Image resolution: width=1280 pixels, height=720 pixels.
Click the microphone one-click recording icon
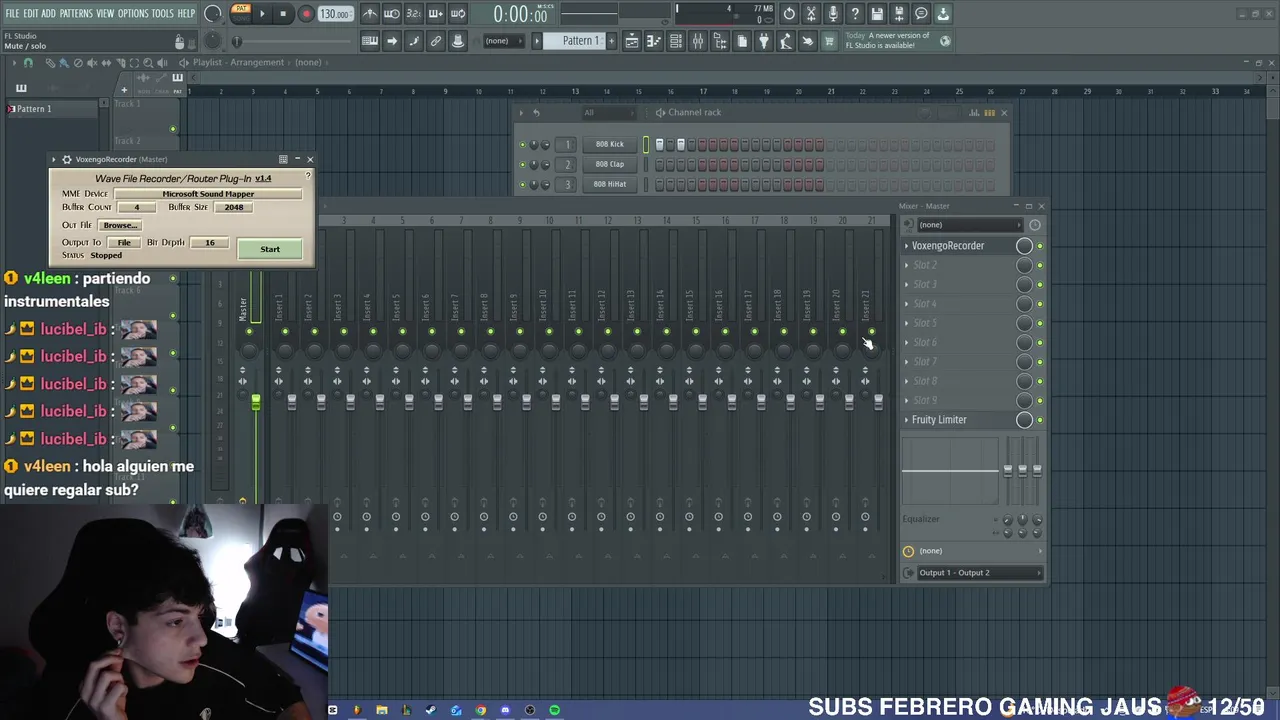[x=833, y=14]
